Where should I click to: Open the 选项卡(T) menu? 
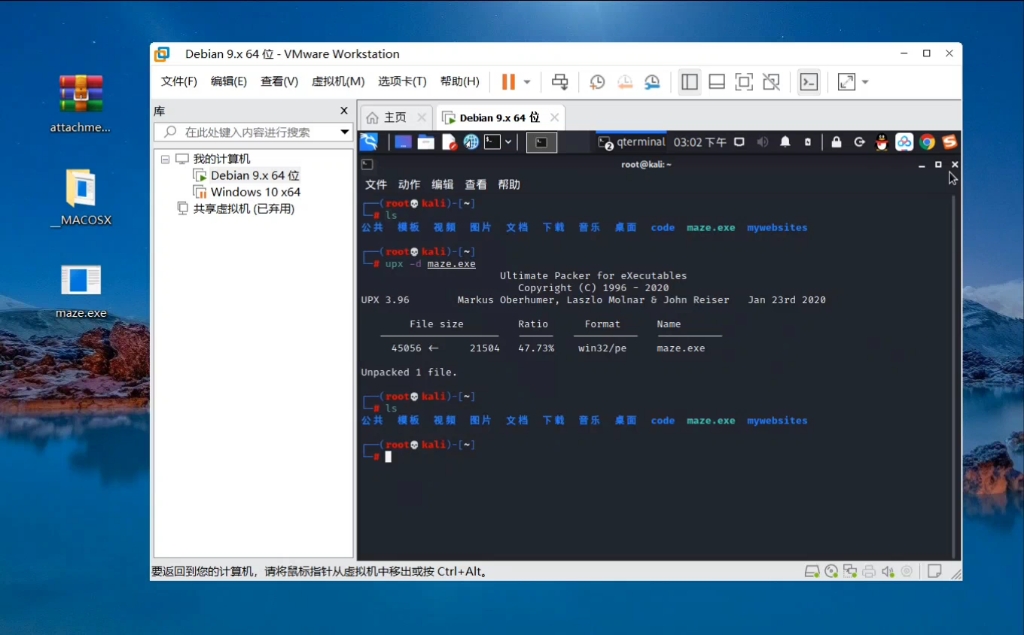[x=402, y=82]
